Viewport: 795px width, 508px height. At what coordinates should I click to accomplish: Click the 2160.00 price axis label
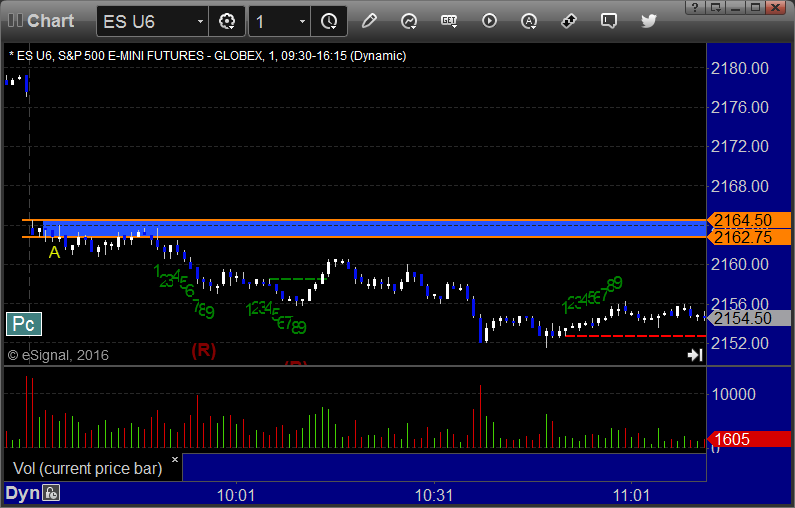(x=740, y=264)
